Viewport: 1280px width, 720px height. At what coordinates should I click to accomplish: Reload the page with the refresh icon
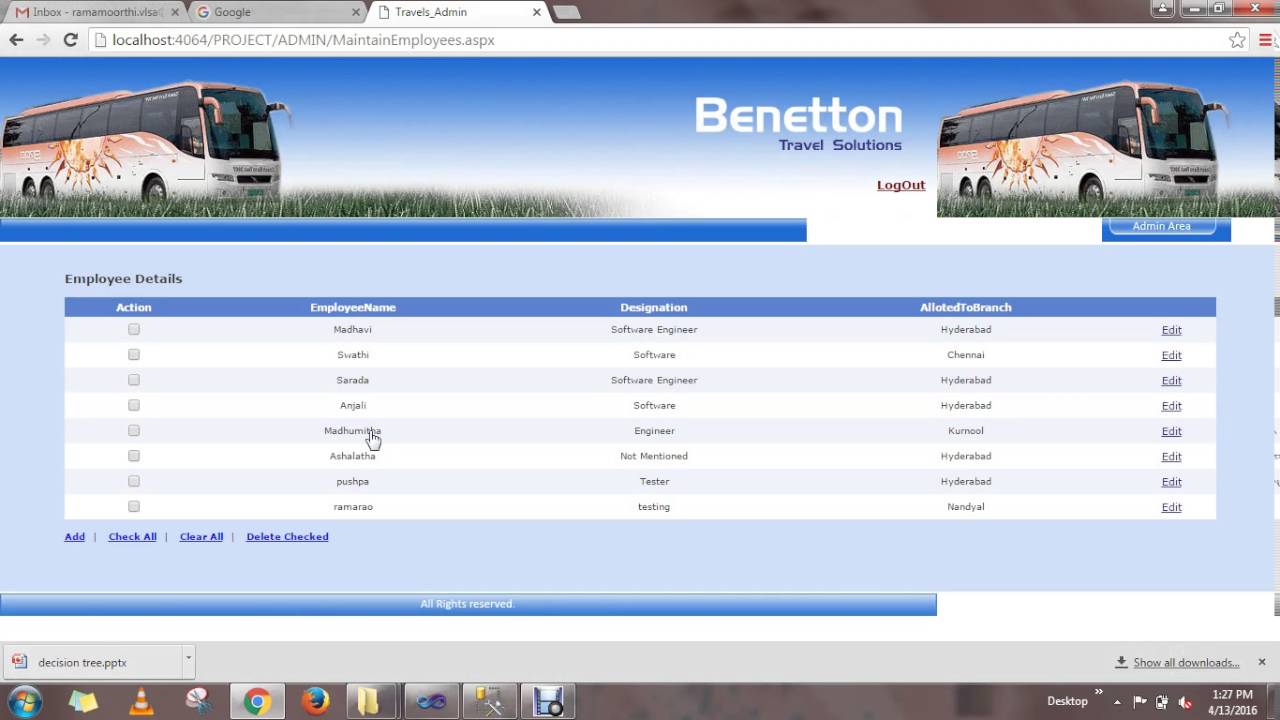pyautogui.click(x=70, y=40)
